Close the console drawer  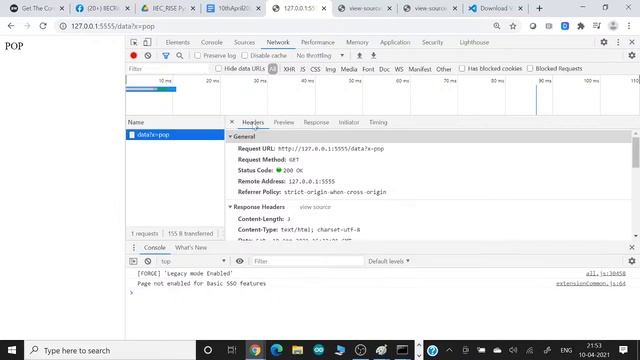632,247
